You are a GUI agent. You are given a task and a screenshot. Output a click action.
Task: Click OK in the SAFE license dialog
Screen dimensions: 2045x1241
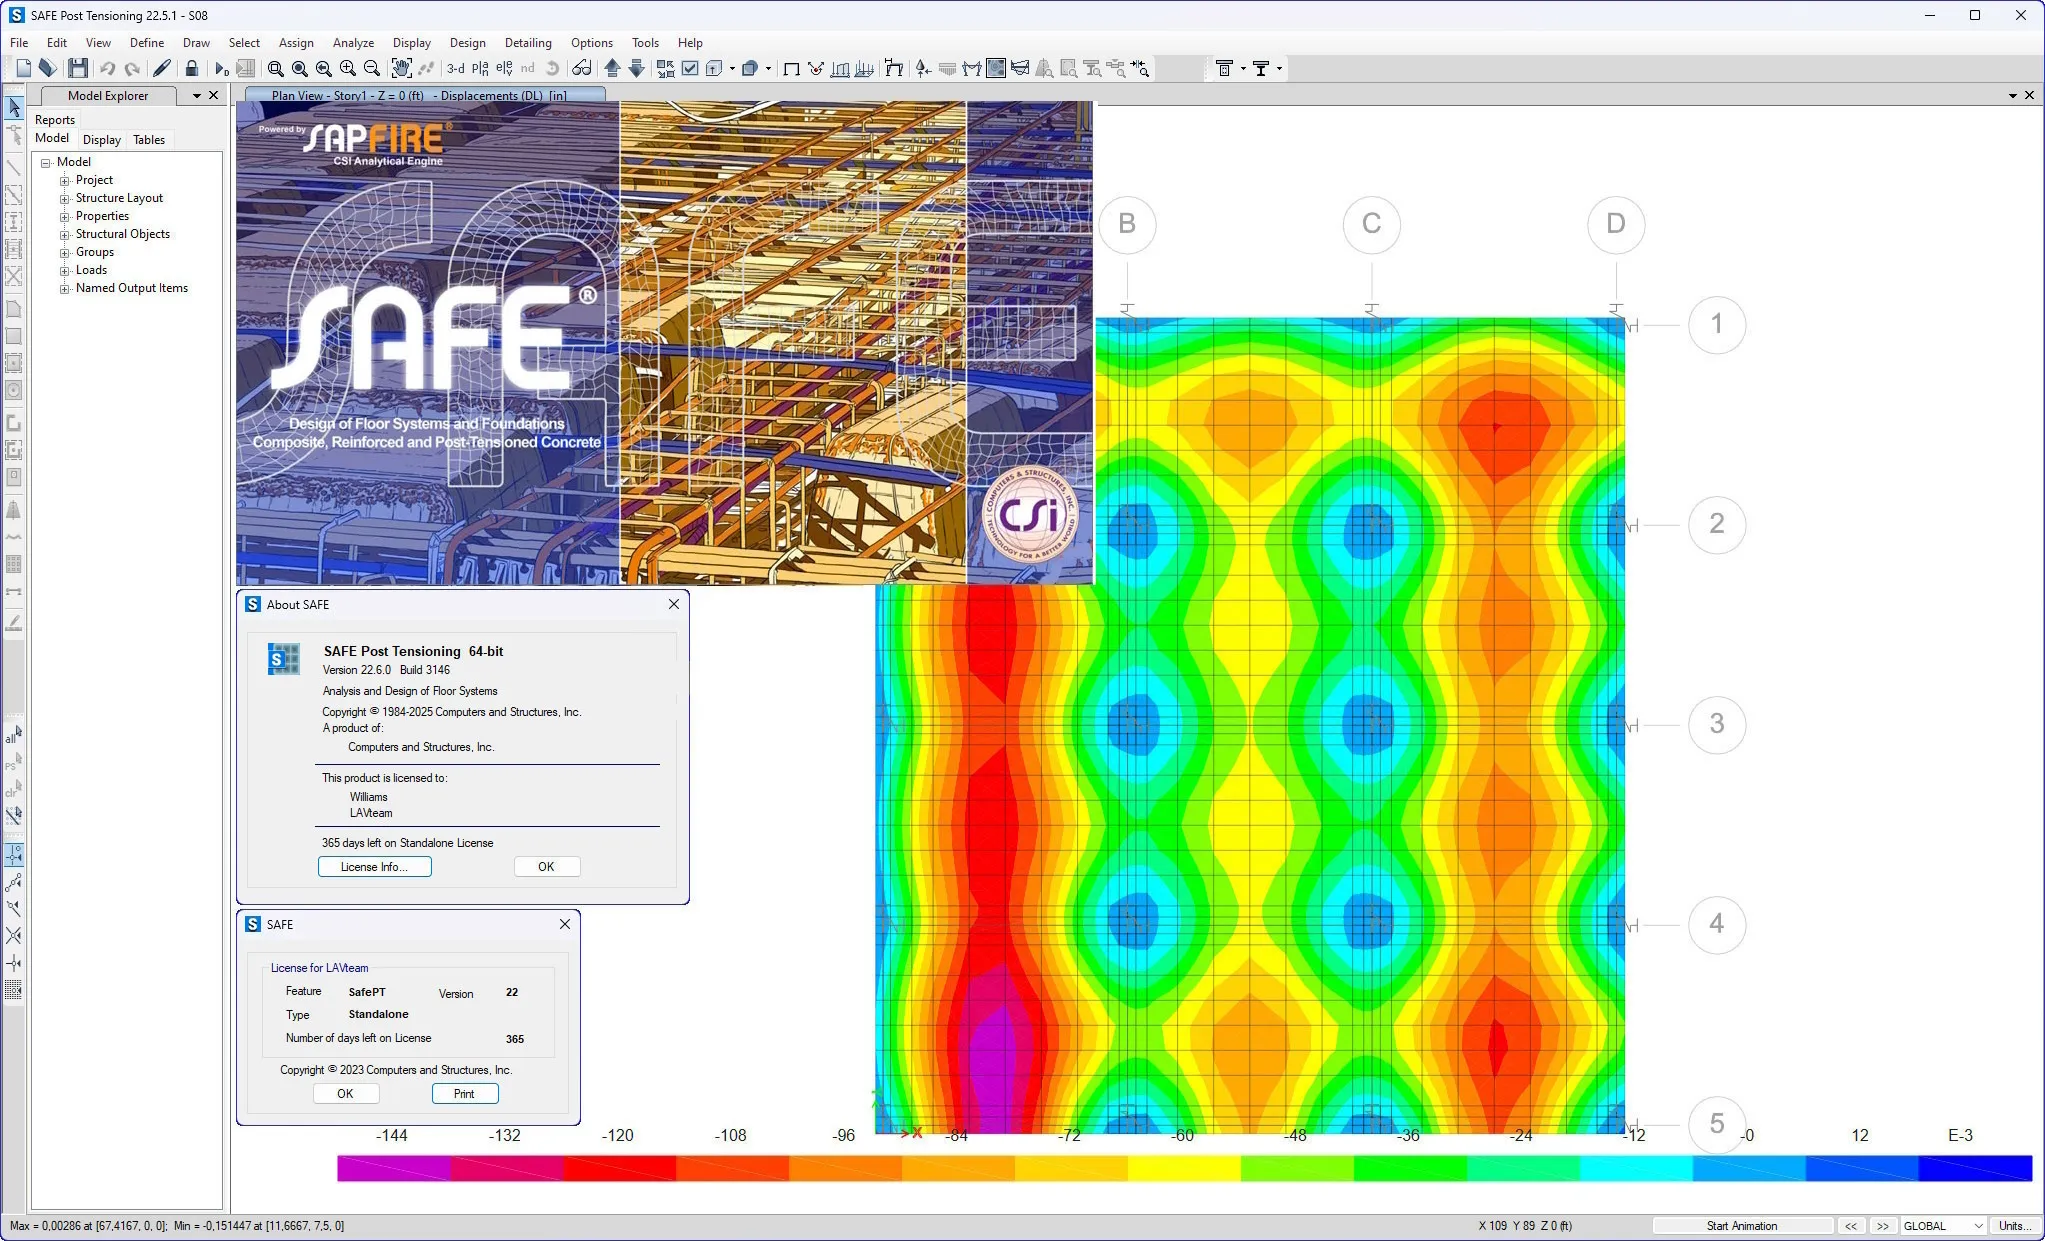click(x=345, y=1094)
